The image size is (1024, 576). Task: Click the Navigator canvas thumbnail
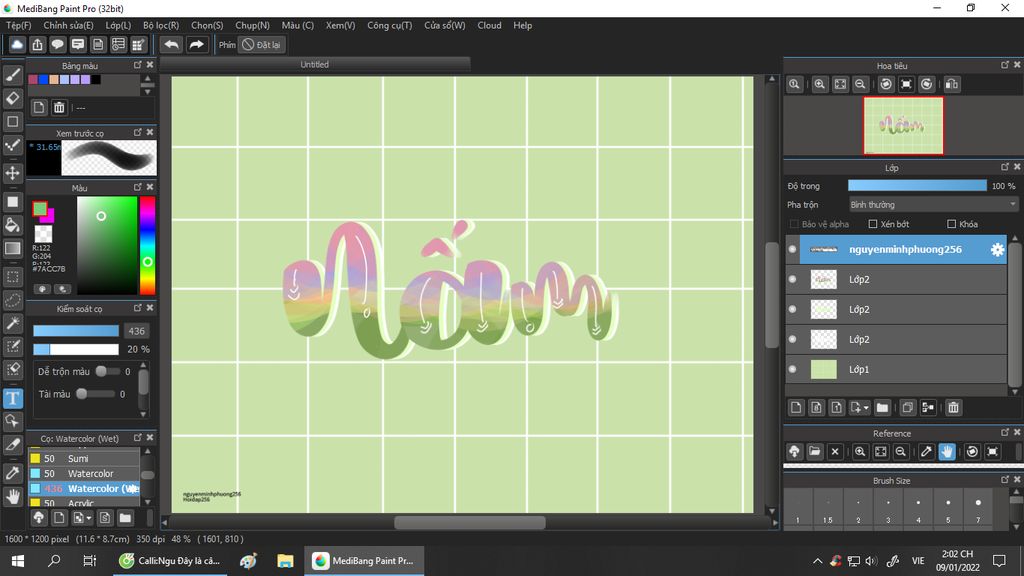point(903,126)
